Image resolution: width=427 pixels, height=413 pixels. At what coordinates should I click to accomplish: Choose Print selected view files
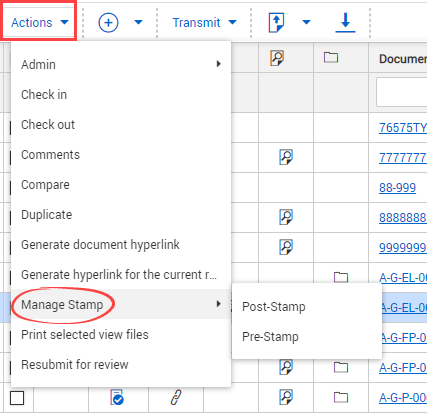pyautogui.click(x=121, y=334)
